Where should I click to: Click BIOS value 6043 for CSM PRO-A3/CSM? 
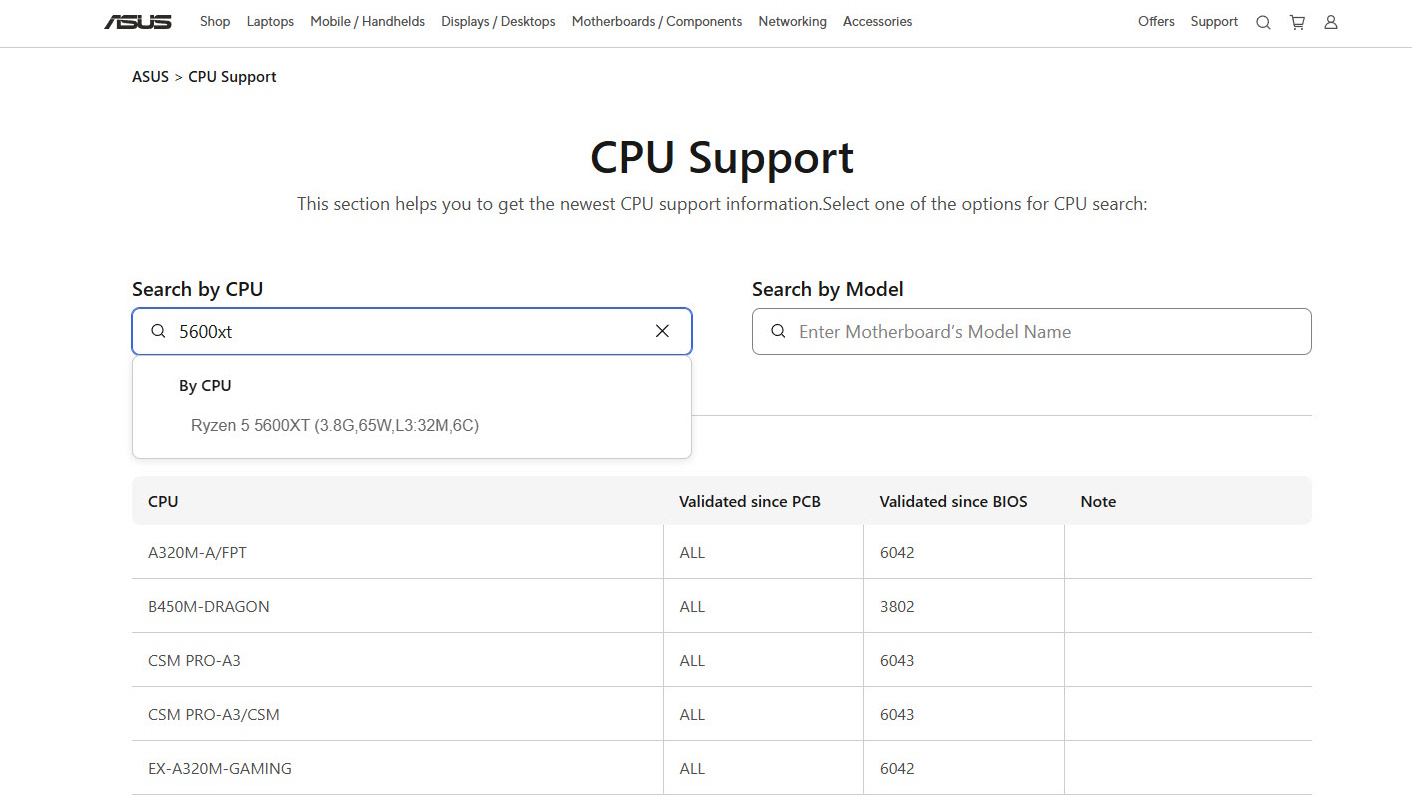coord(897,714)
